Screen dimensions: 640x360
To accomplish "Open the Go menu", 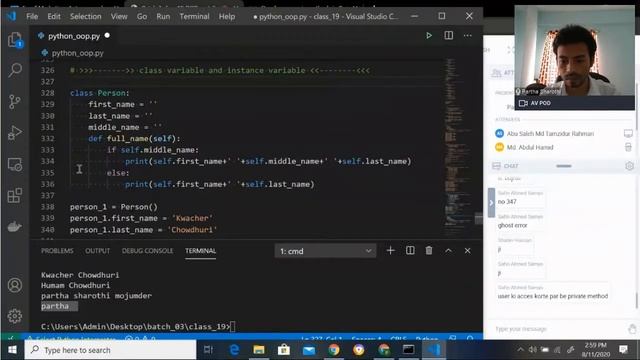I will click(142, 16).
